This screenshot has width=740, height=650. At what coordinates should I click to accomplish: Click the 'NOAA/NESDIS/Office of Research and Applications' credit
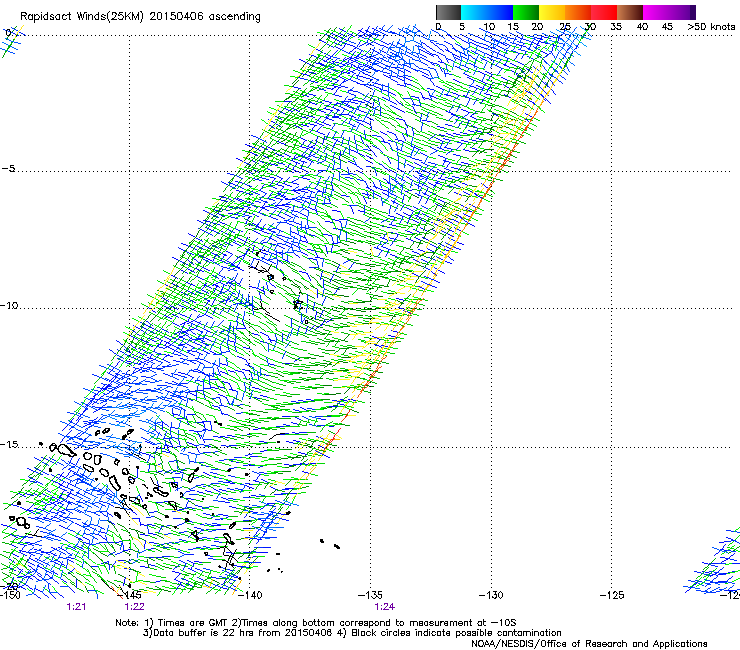pyautogui.click(x=589, y=644)
